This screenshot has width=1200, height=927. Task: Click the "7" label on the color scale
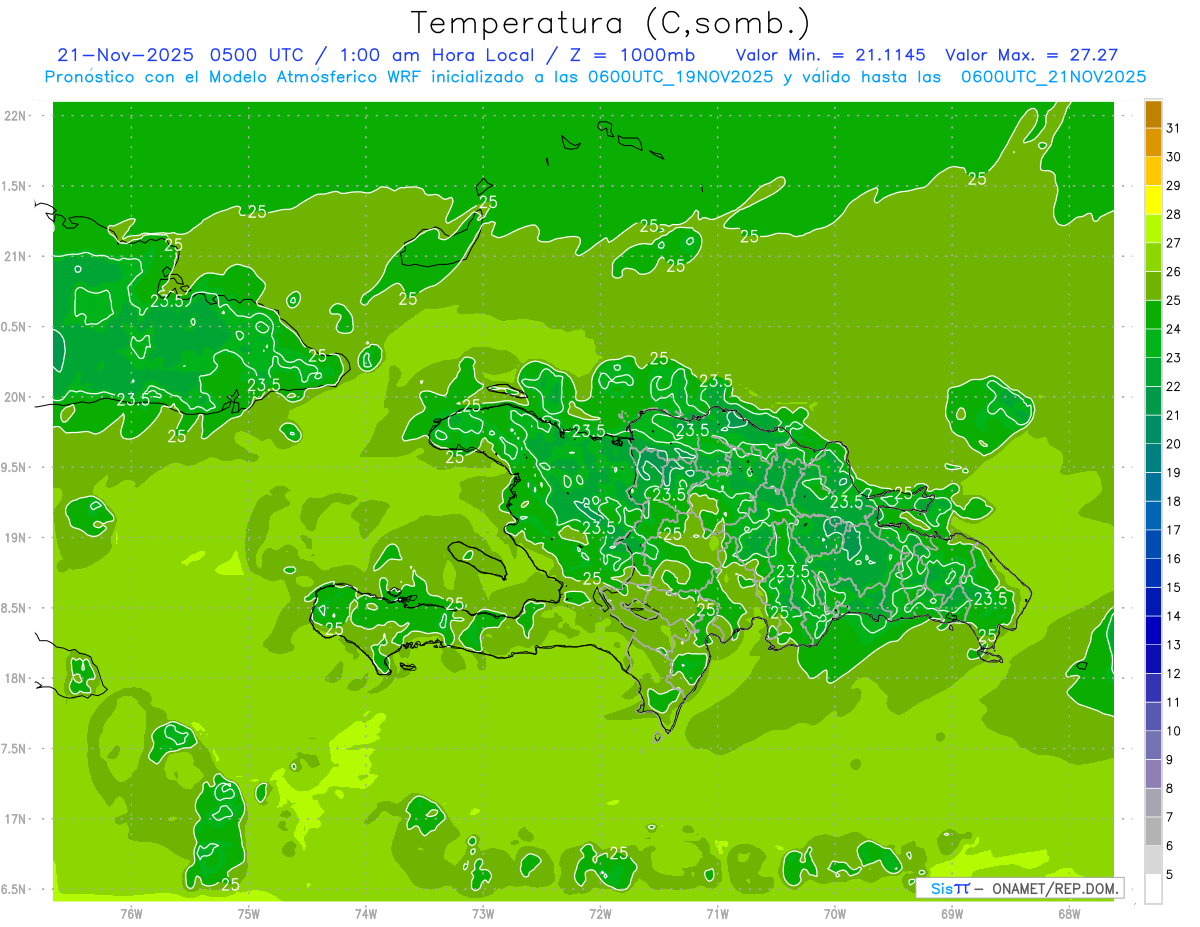1170,818
